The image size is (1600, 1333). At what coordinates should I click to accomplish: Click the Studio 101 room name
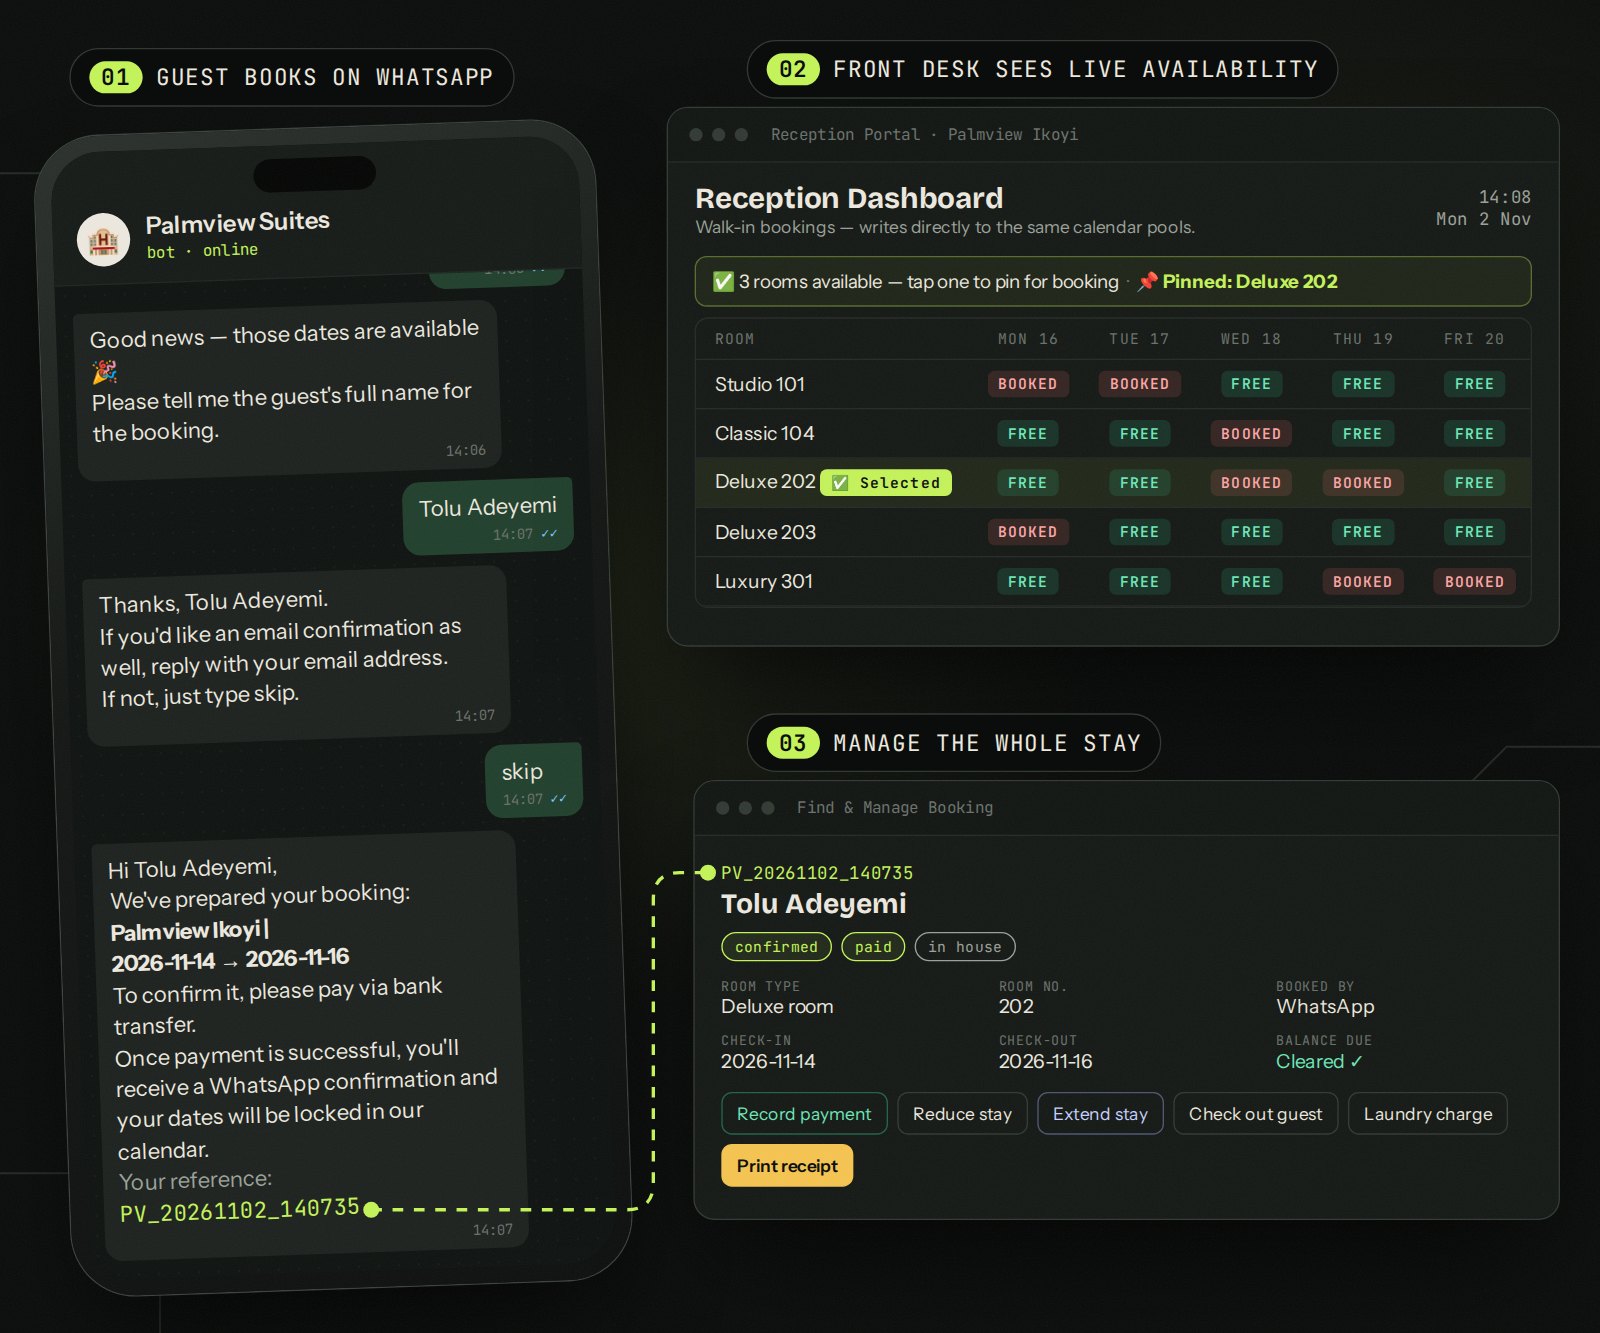pos(759,384)
